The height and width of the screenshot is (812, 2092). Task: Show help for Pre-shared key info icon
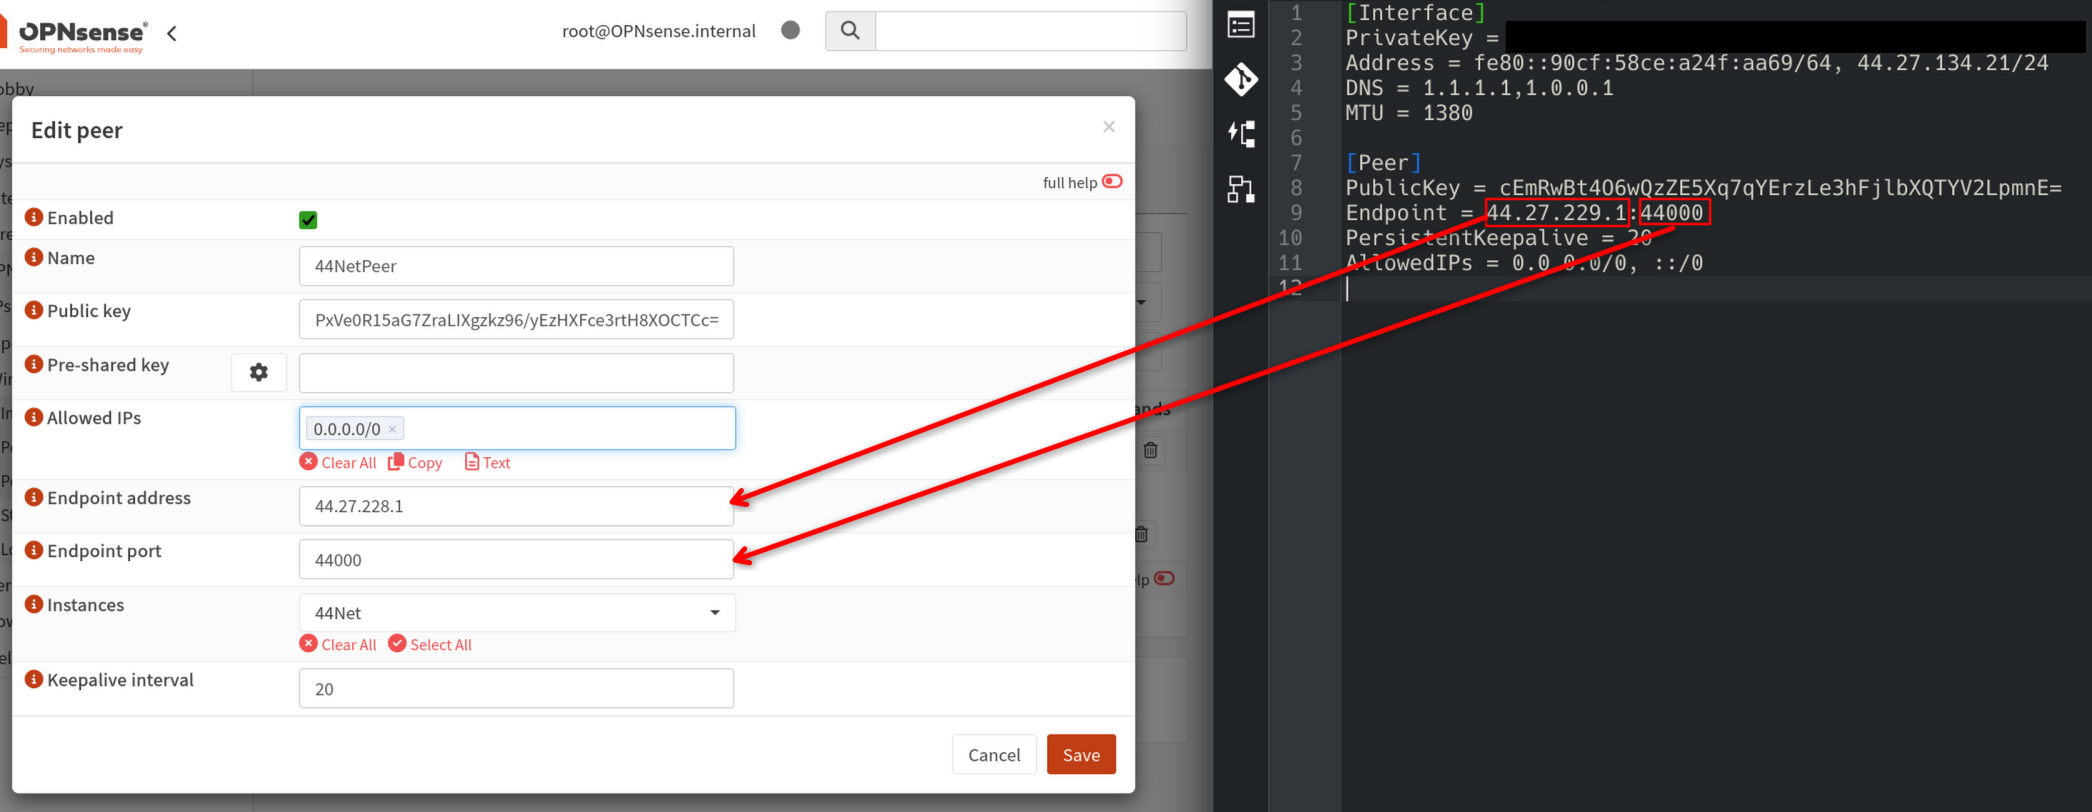click(34, 364)
